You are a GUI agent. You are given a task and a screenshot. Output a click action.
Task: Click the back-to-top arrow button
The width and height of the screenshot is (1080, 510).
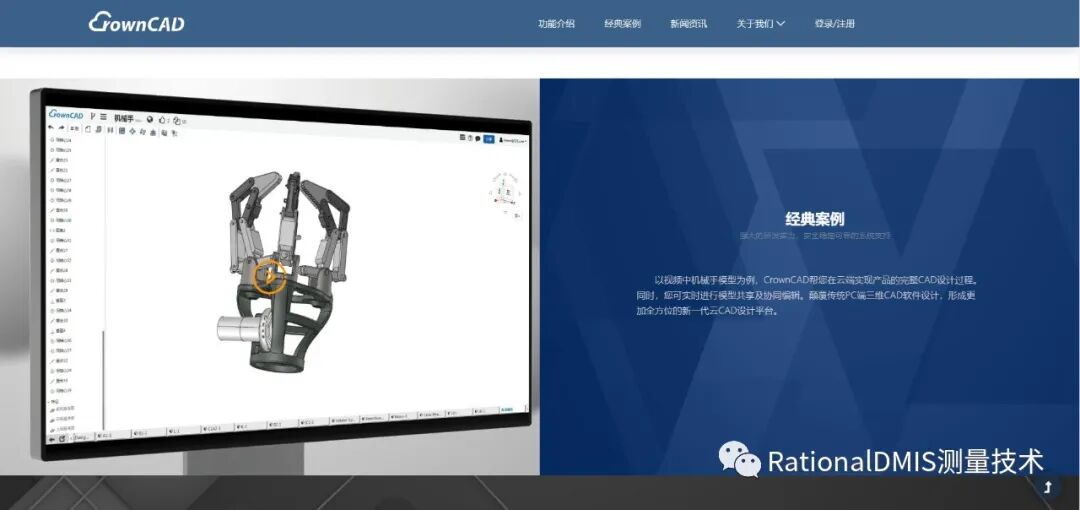[1048, 487]
